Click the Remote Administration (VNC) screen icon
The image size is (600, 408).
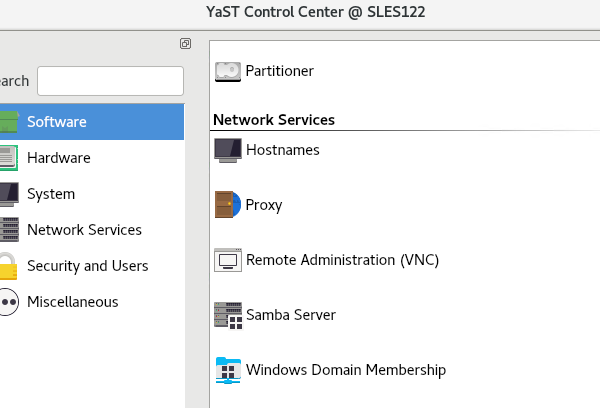228,260
